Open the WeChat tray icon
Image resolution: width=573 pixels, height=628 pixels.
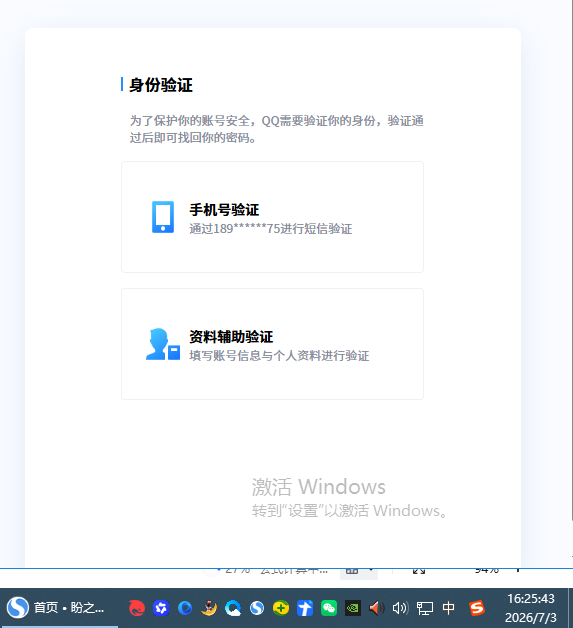[329, 608]
